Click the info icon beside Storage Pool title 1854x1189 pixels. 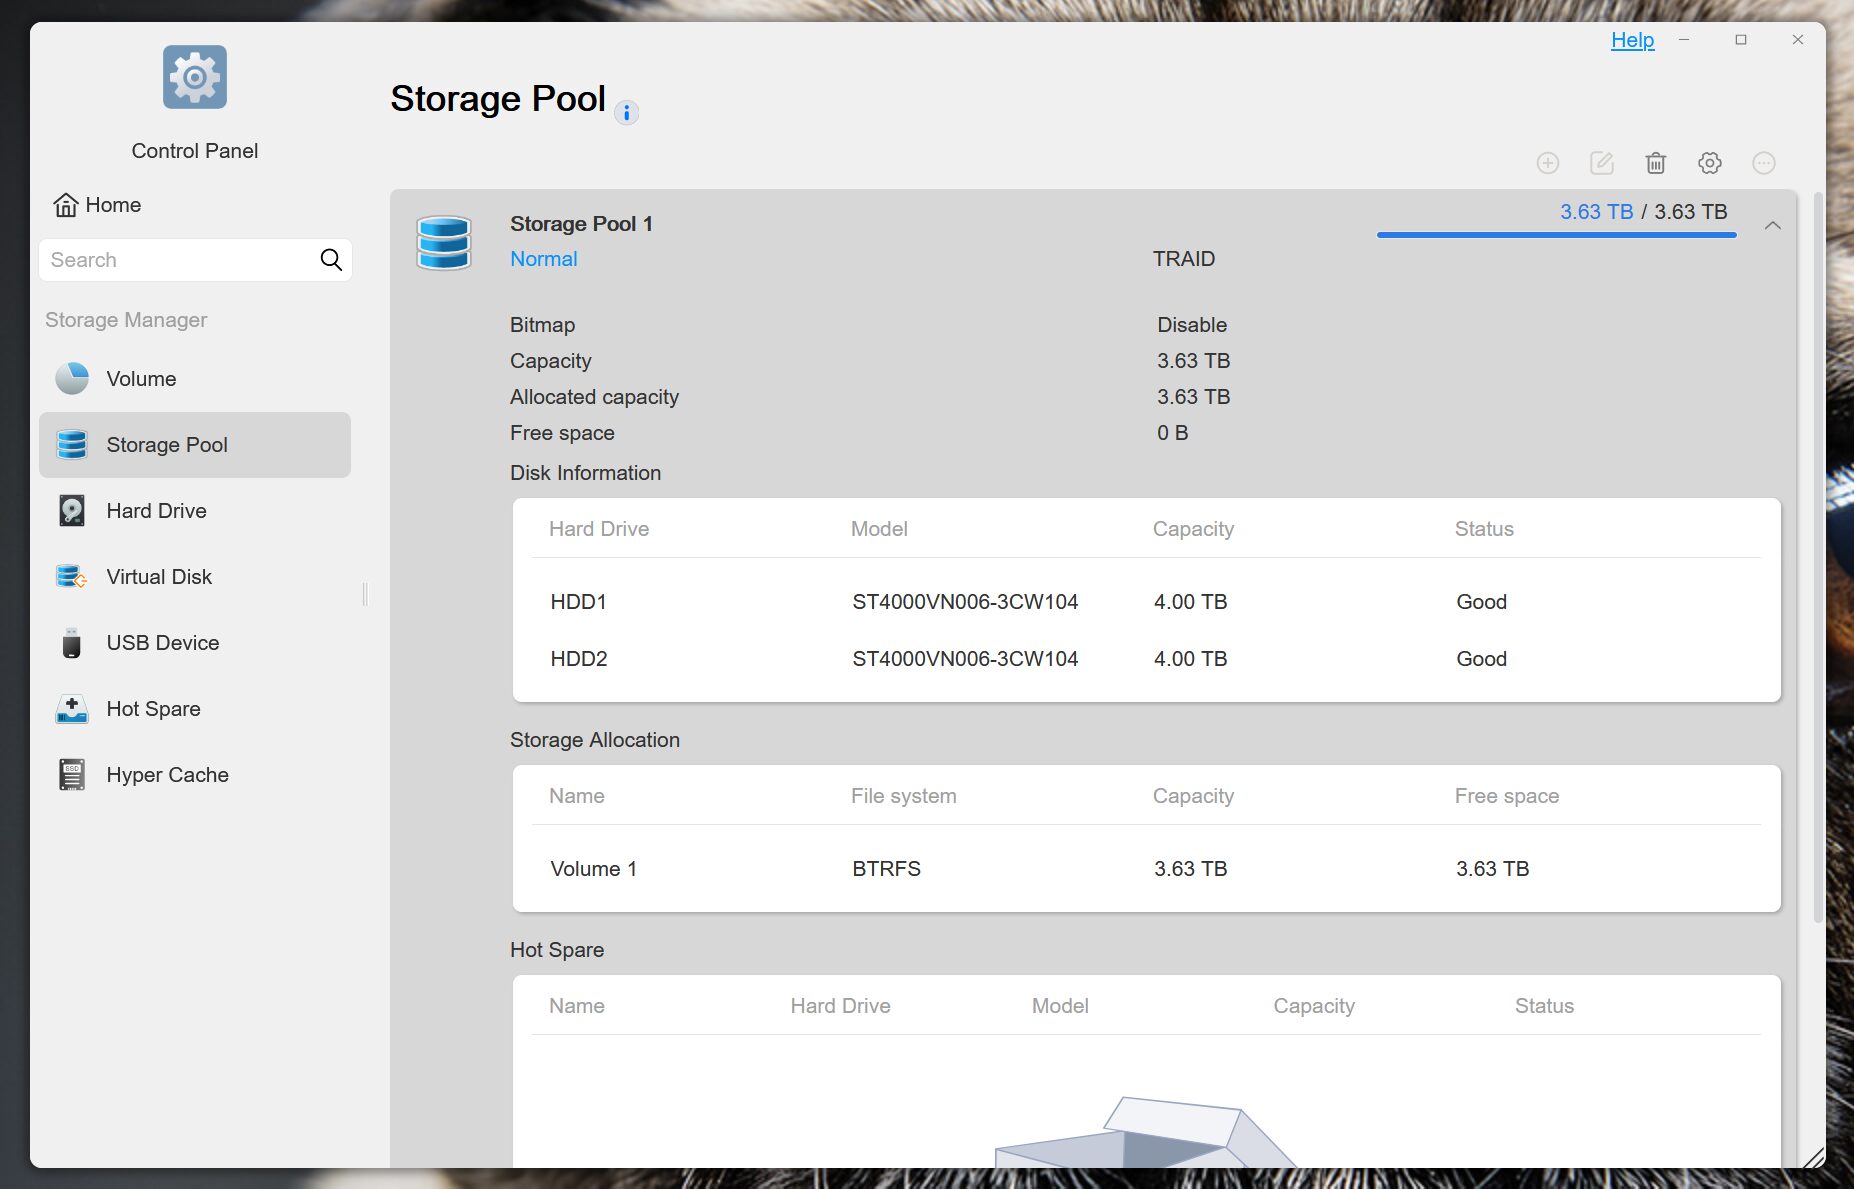tap(626, 113)
